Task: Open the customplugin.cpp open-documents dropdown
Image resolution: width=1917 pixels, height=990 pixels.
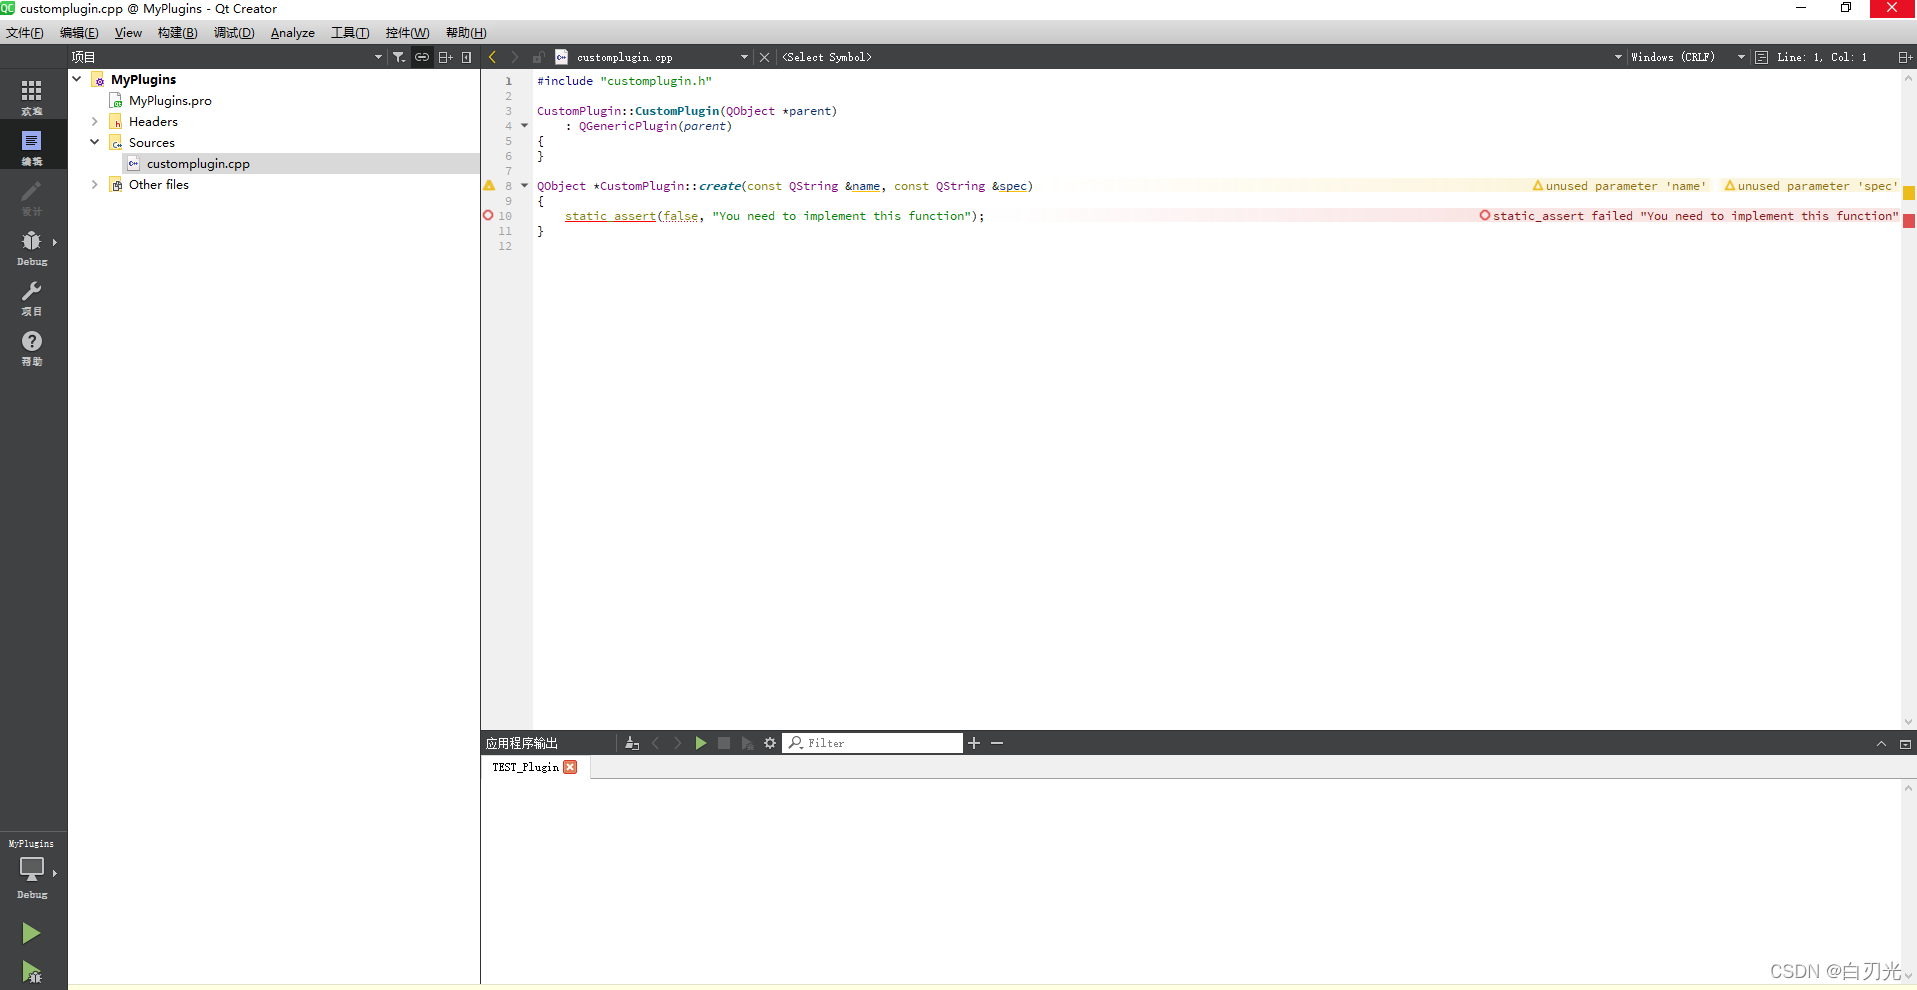Action: (744, 57)
